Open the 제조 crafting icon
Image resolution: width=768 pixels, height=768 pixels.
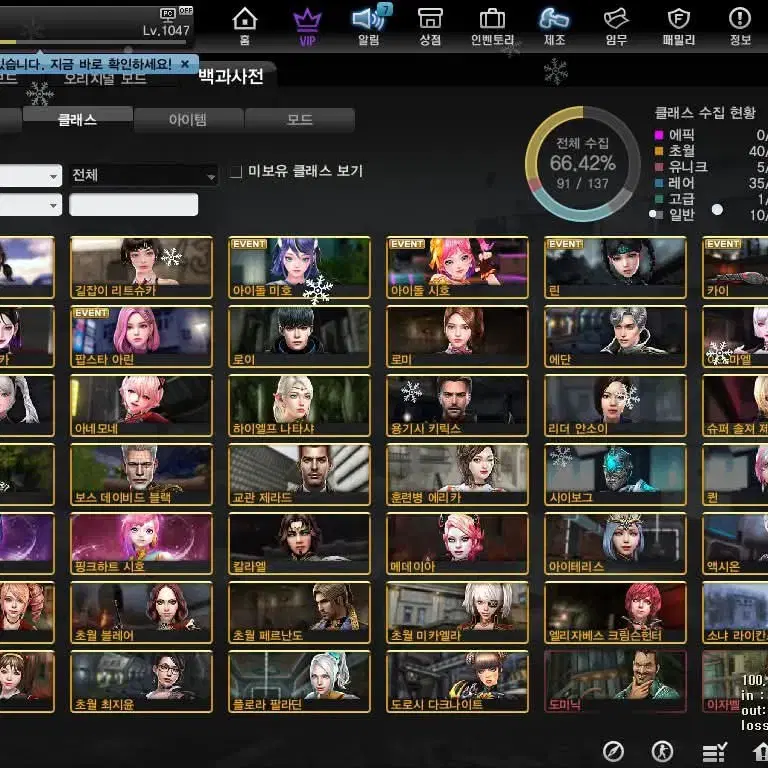tap(554, 26)
